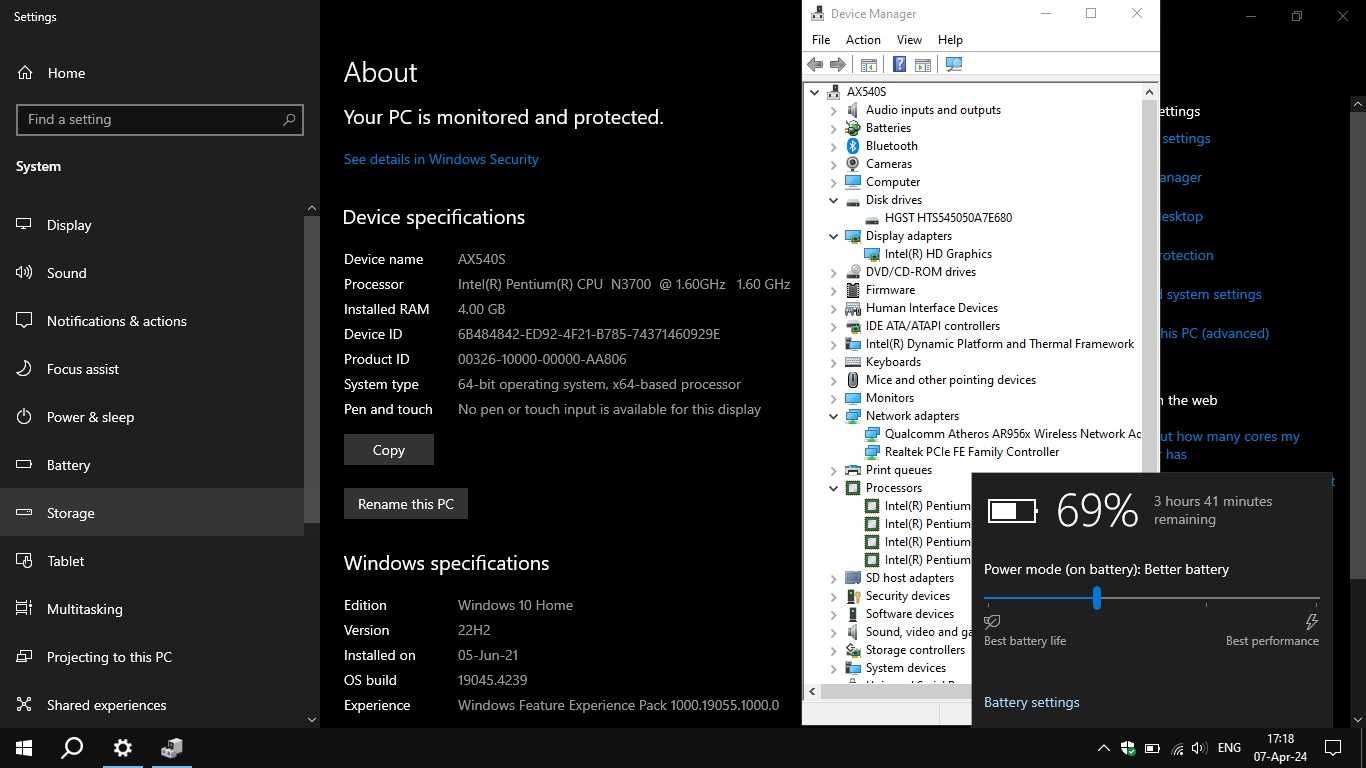Open the blue Help question-mark toolbar icon
This screenshot has width=1366, height=768.
(x=899, y=64)
